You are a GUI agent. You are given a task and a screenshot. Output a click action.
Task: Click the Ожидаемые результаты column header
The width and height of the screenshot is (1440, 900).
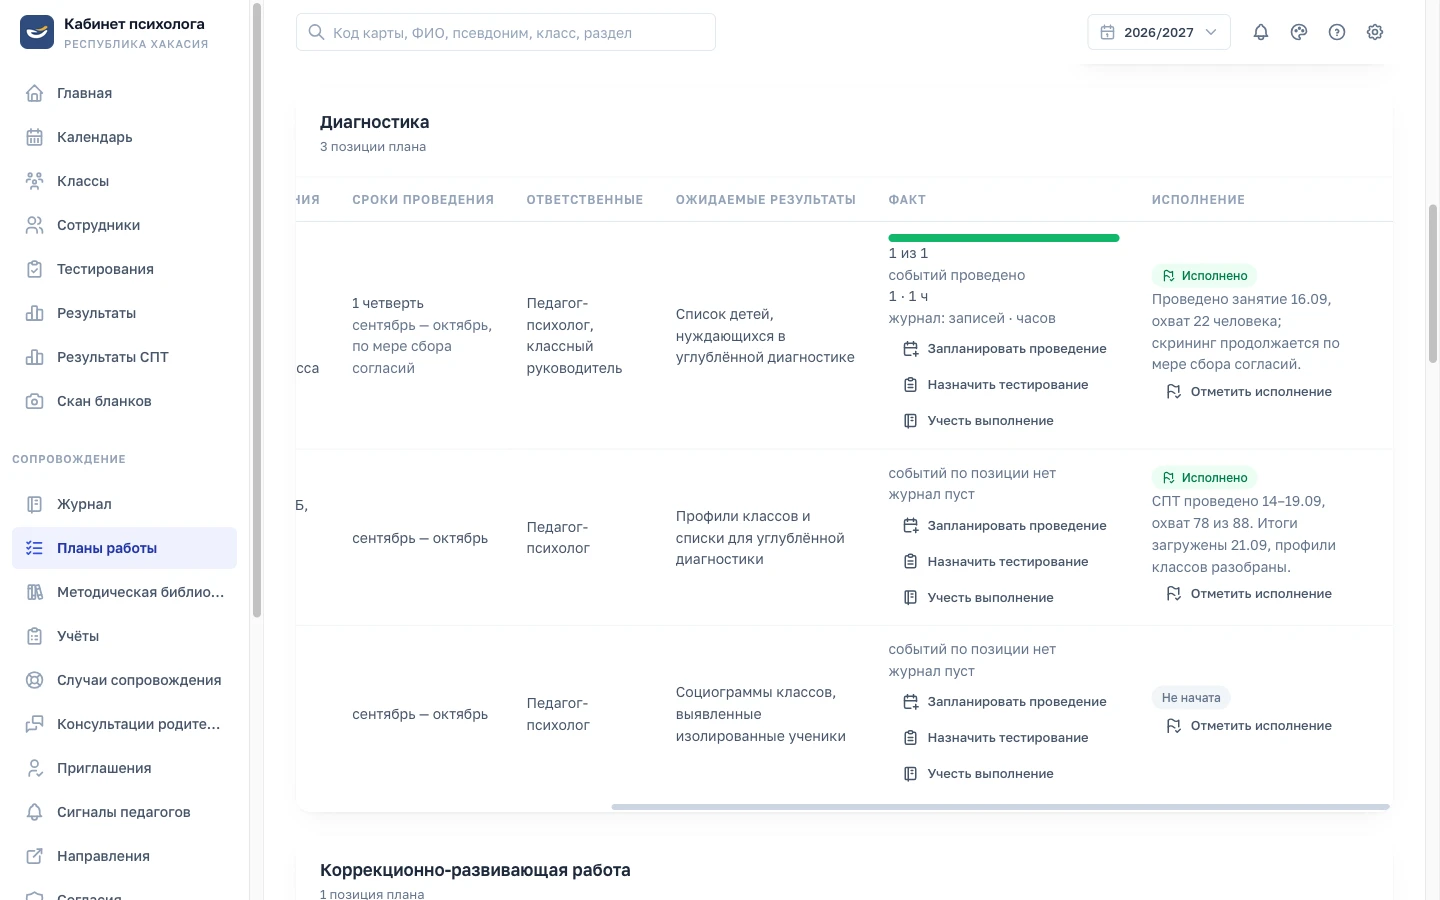coord(766,200)
